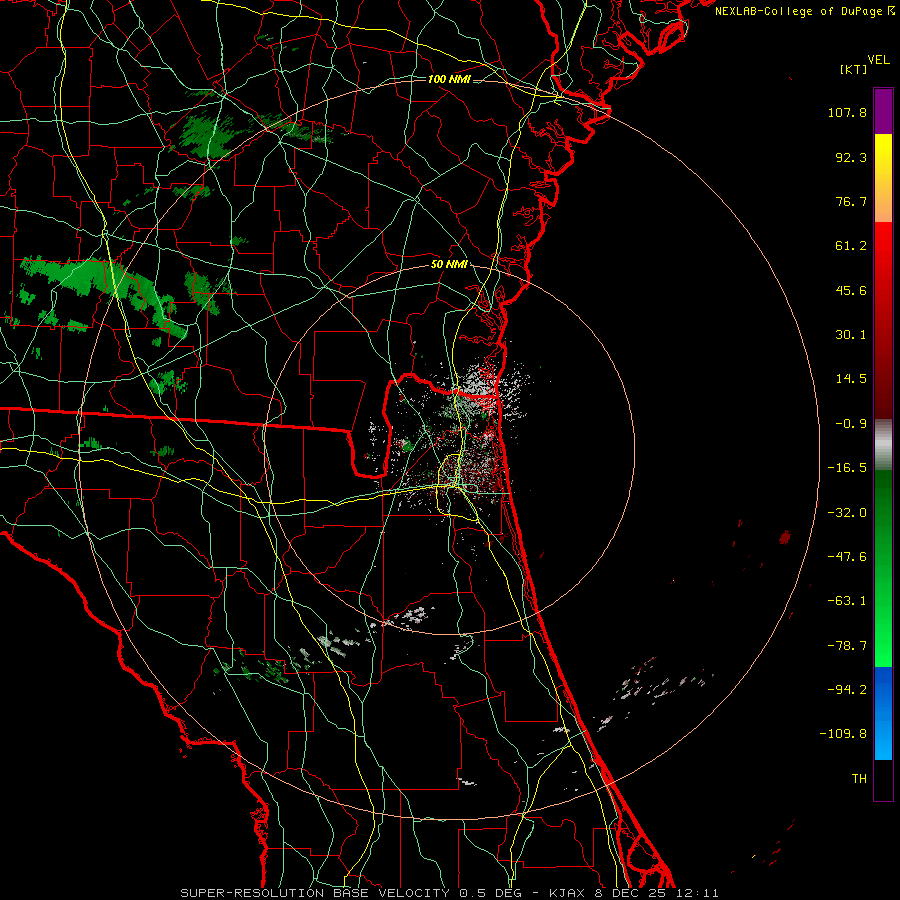
Task: Click the 14.5 legend value
Action: coord(851,379)
